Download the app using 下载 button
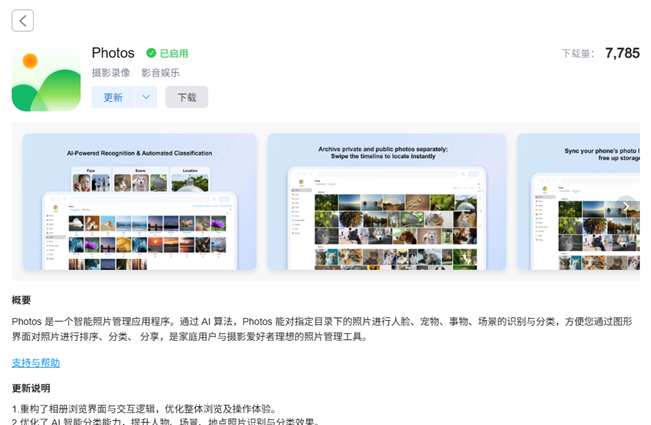This screenshot has width=651, height=425. click(x=187, y=97)
